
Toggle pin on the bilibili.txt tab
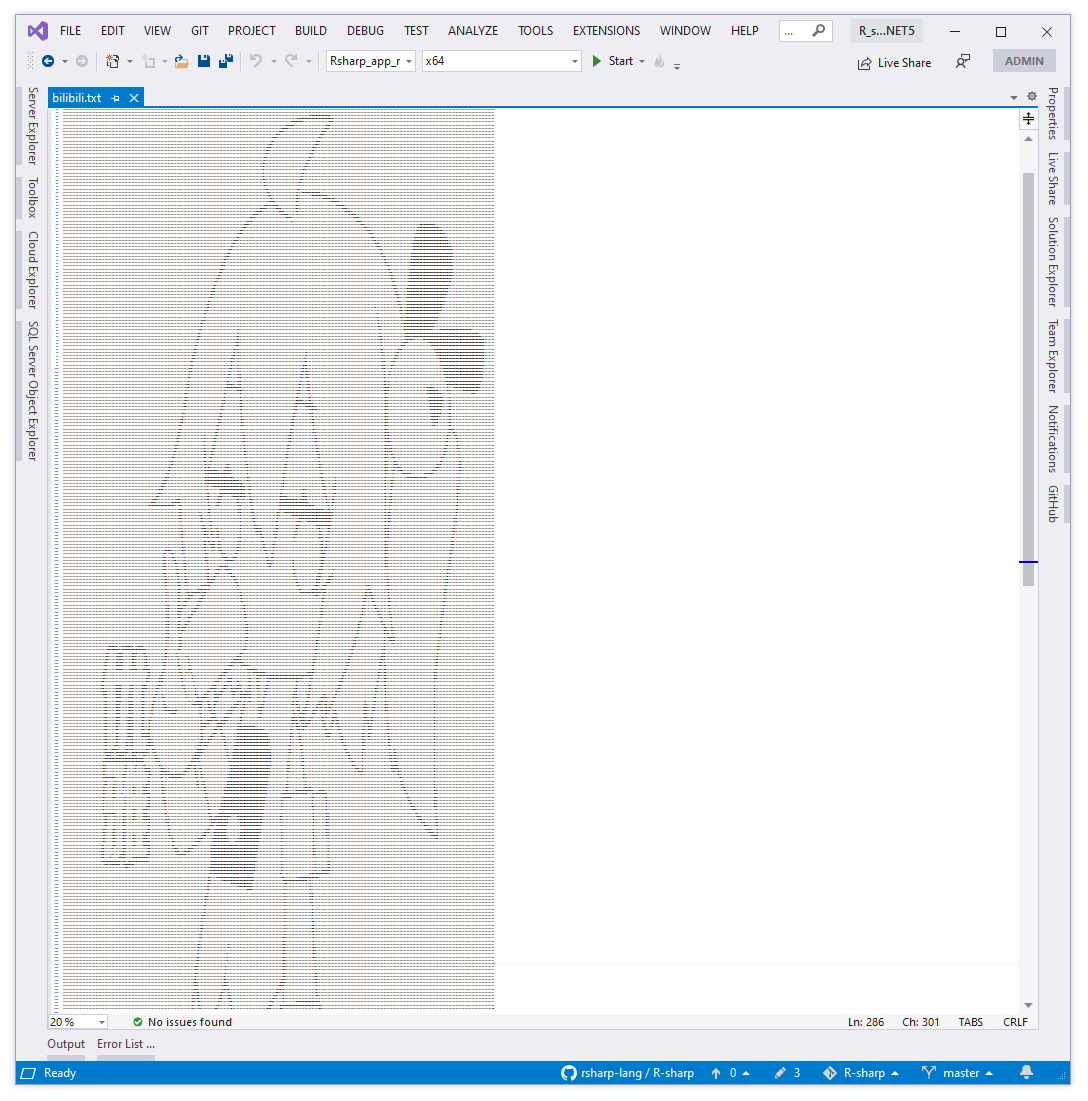(116, 98)
